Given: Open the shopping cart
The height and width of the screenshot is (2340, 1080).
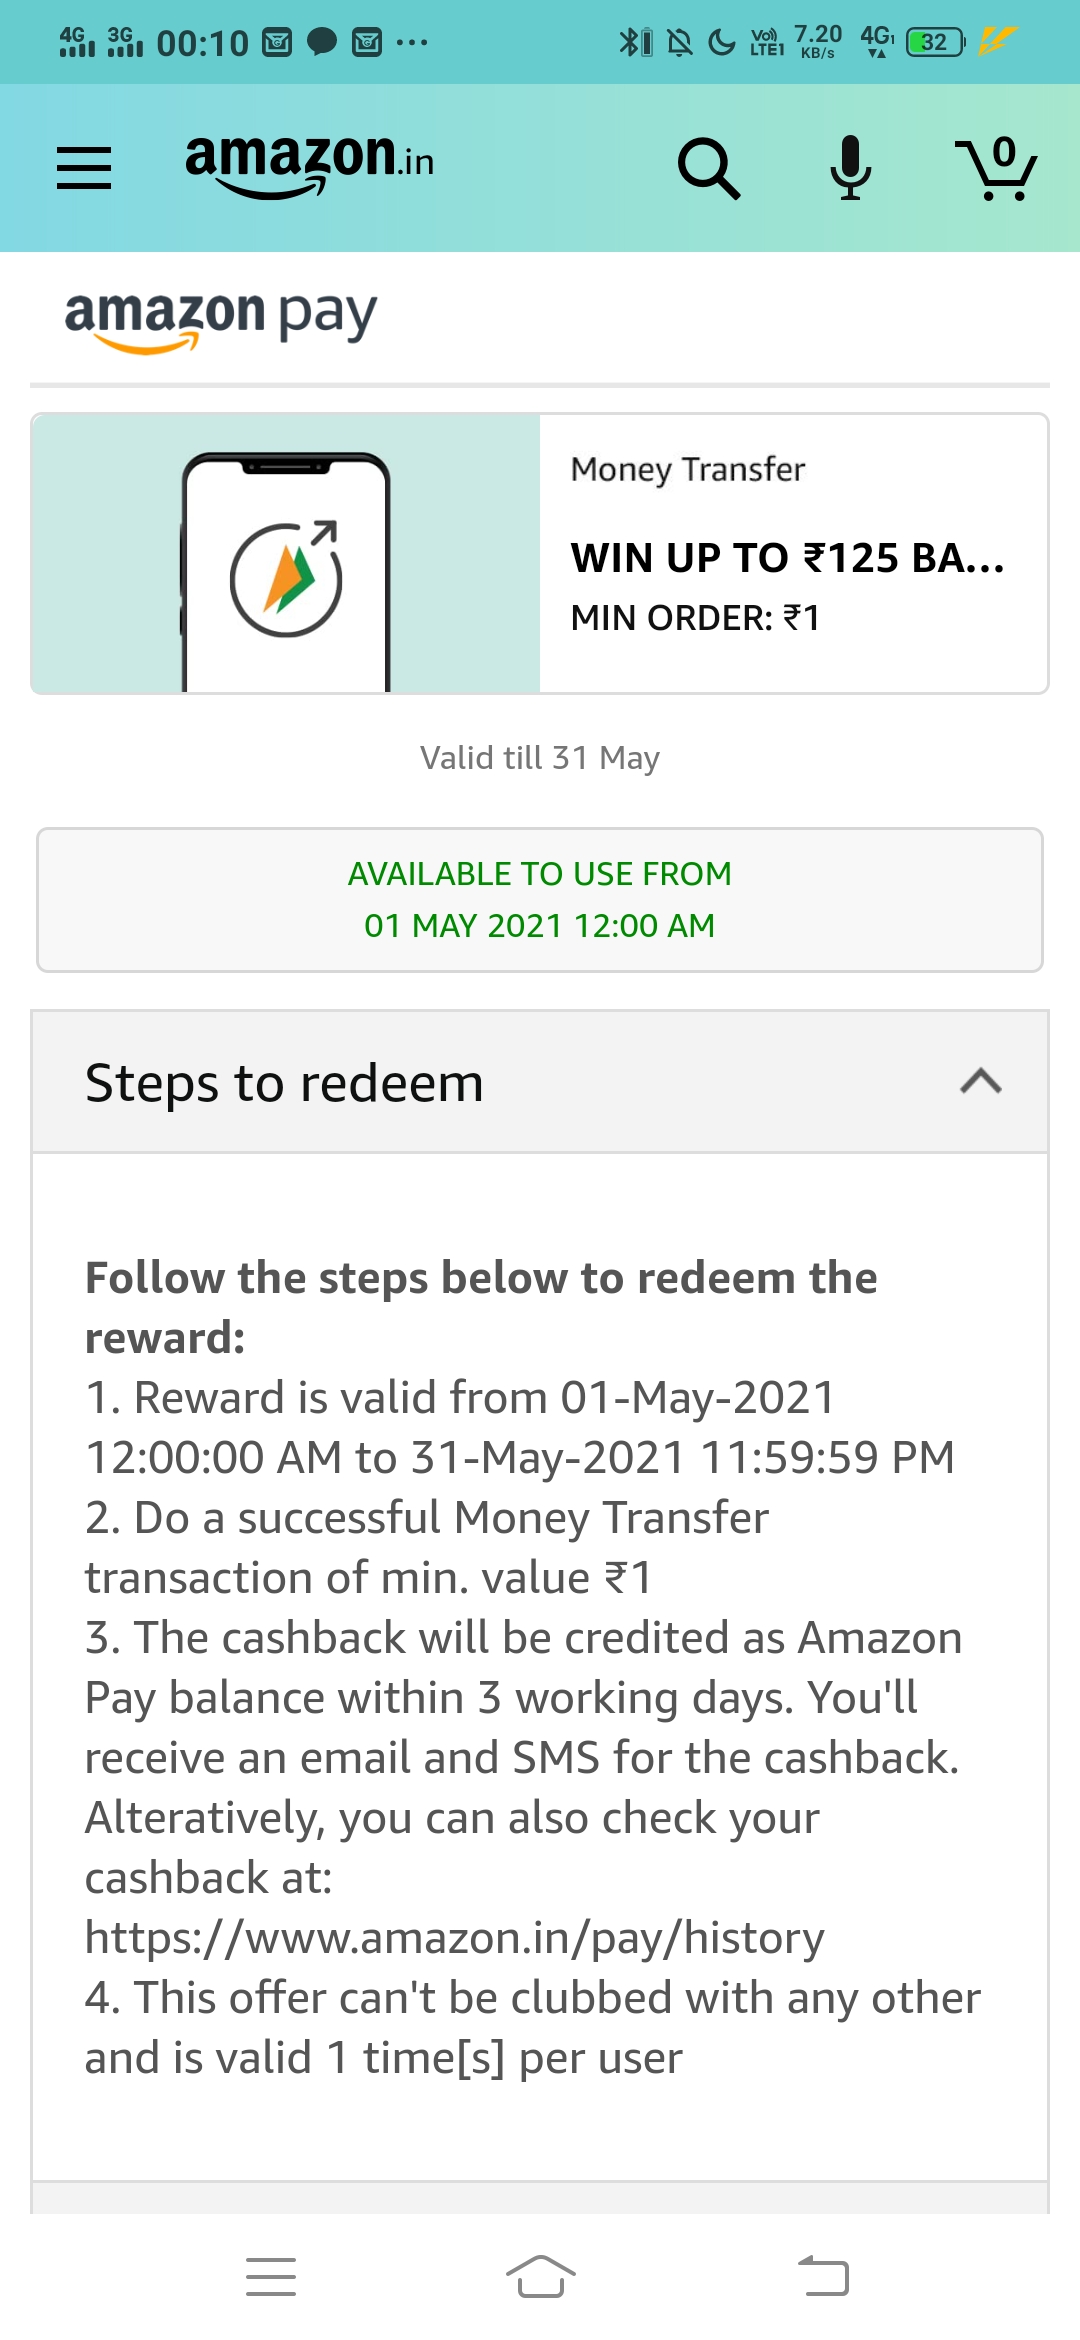Looking at the screenshot, I should click(x=996, y=168).
